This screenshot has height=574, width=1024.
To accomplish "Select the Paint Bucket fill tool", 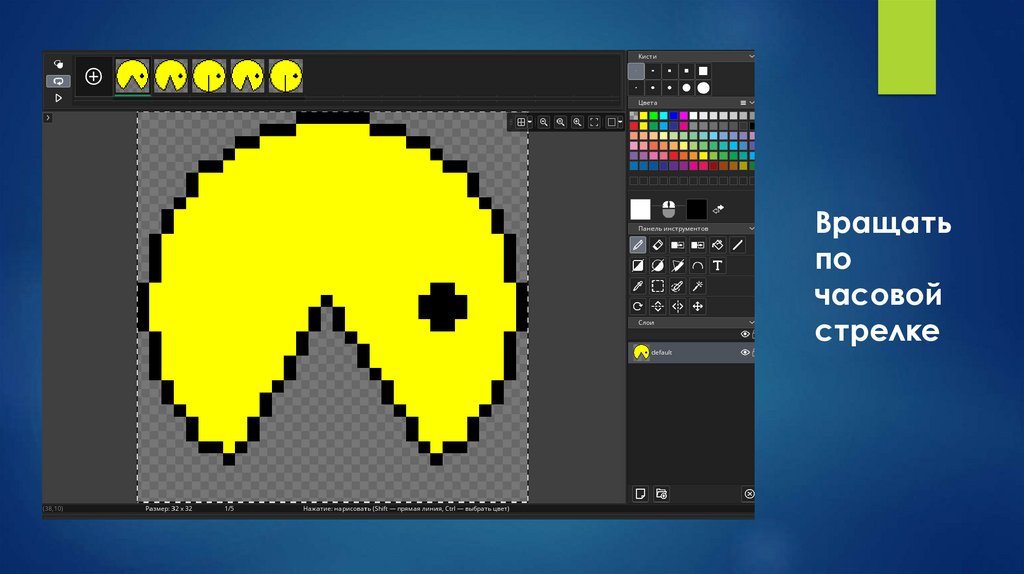I will pyautogui.click(x=717, y=245).
